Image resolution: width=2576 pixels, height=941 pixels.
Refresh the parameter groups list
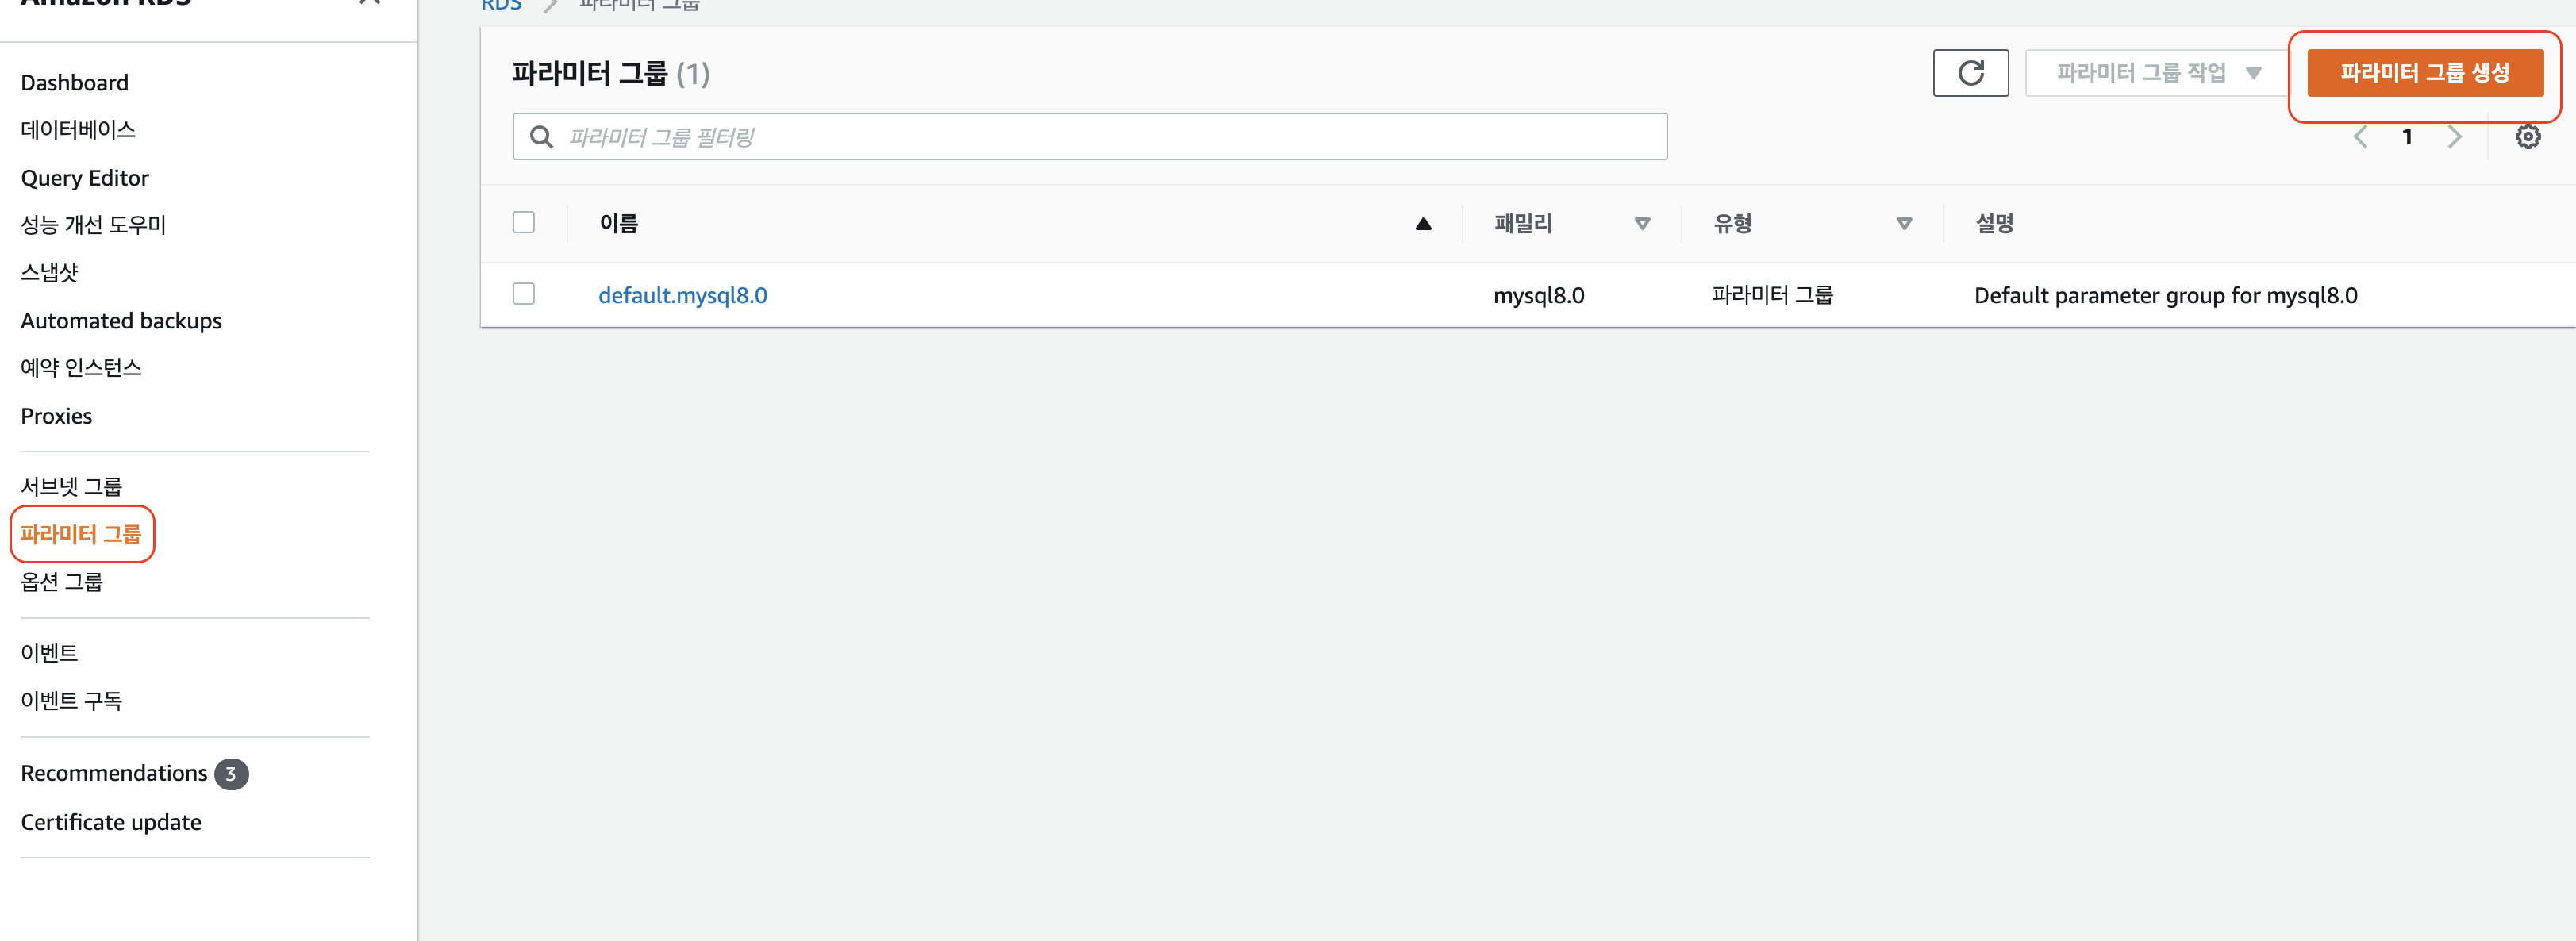coord(1971,73)
